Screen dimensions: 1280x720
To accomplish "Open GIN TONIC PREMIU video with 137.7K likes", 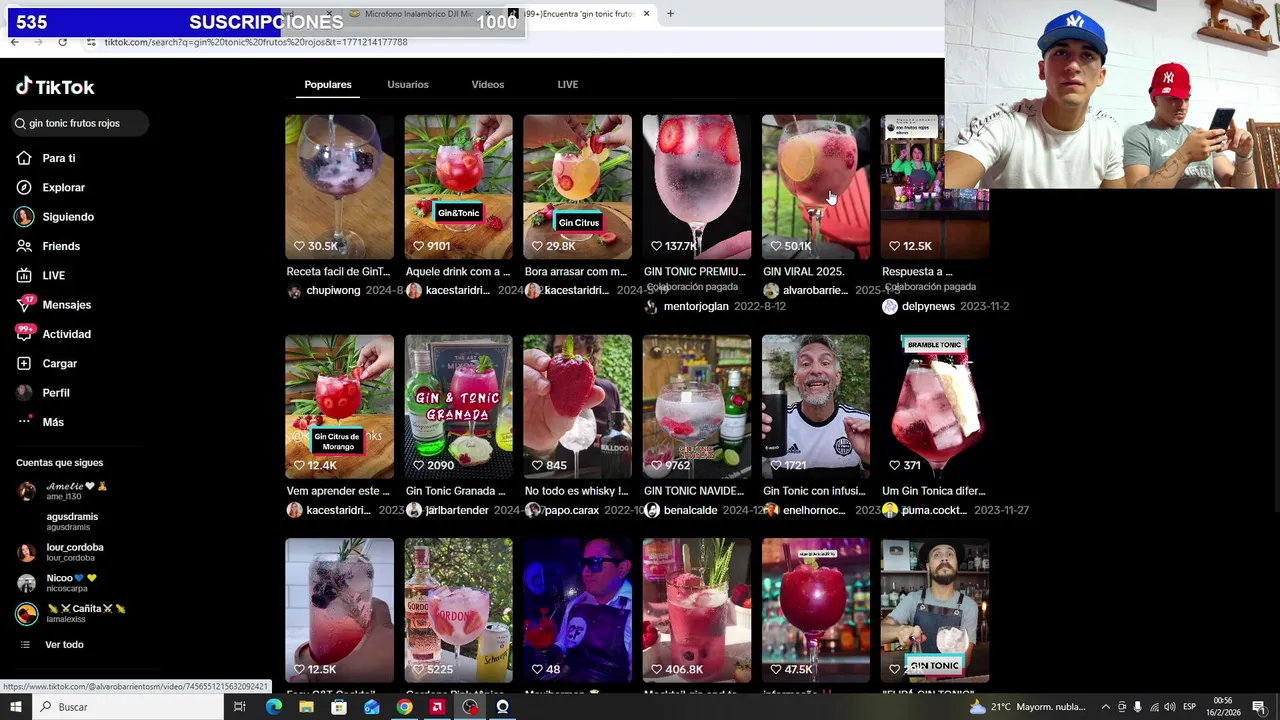I will click(x=697, y=187).
